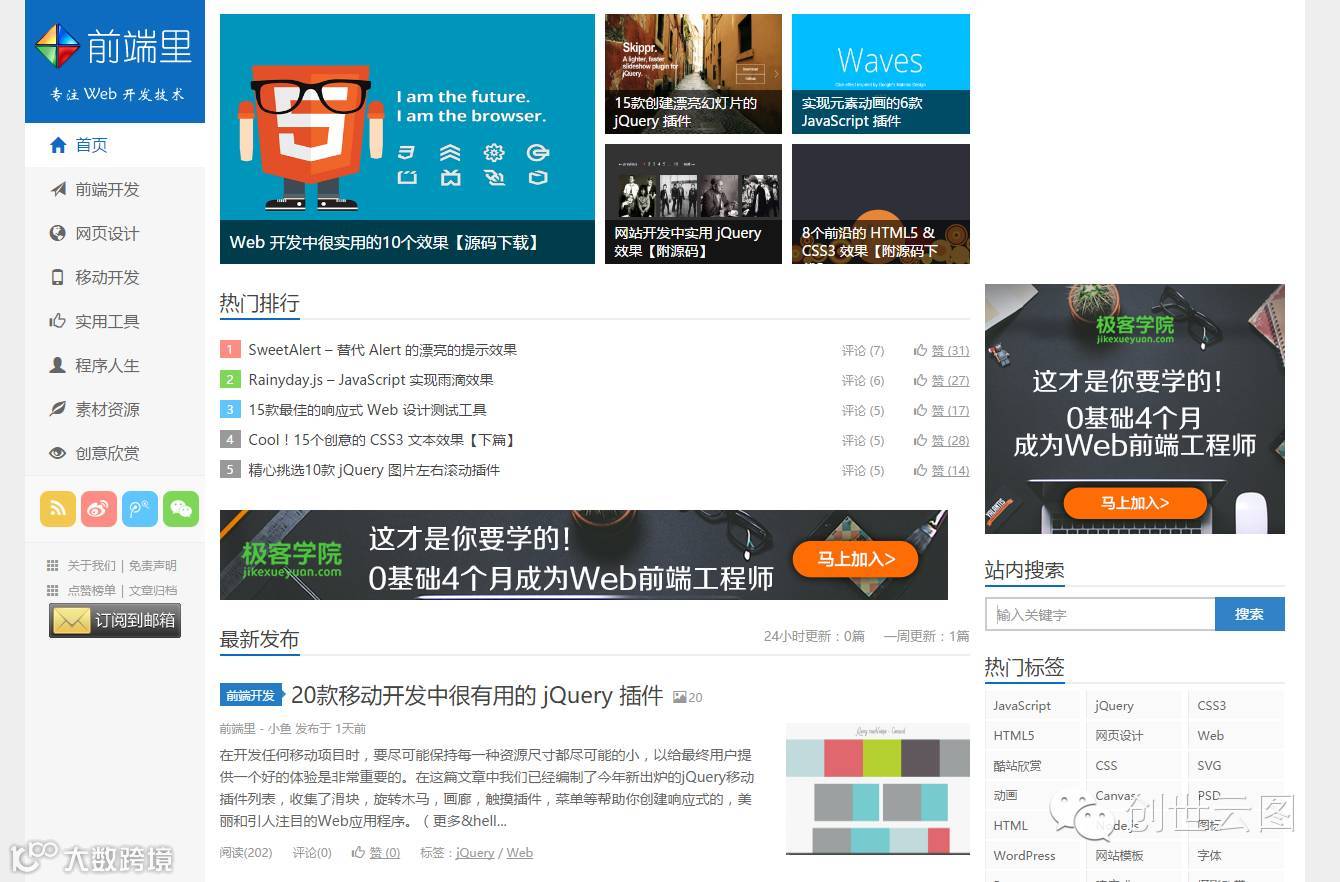Focus the 输入关键字 search field
1340x882 pixels.
pos(1100,614)
